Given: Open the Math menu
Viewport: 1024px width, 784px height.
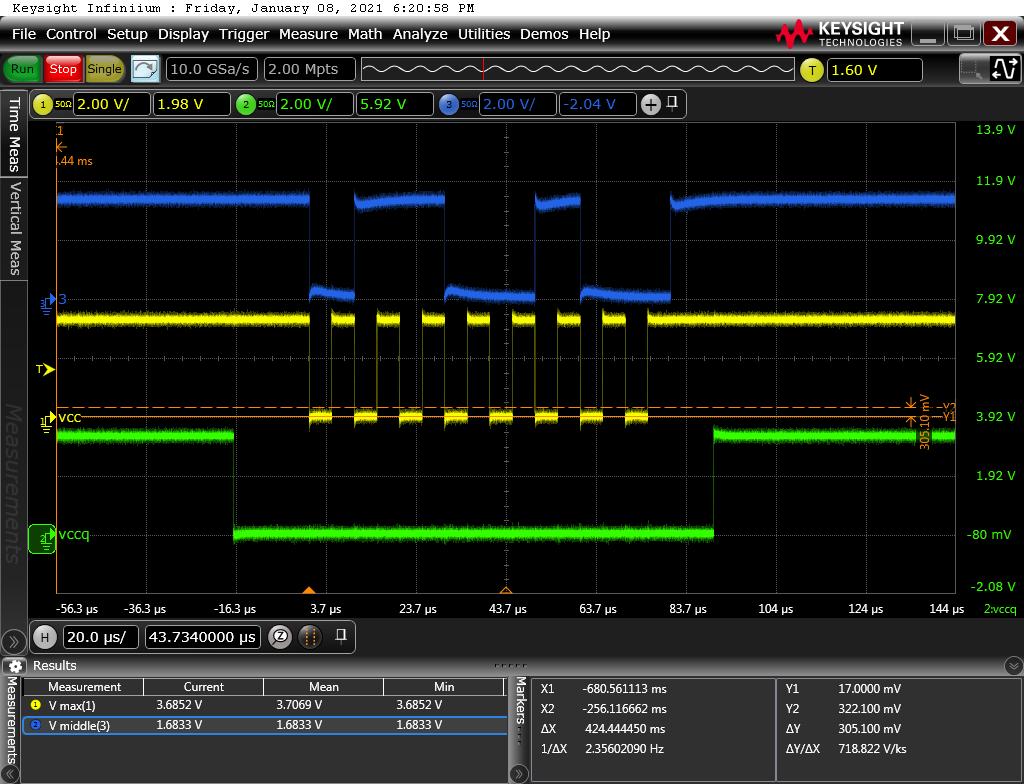Looking at the screenshot, I should pos(365,34).
